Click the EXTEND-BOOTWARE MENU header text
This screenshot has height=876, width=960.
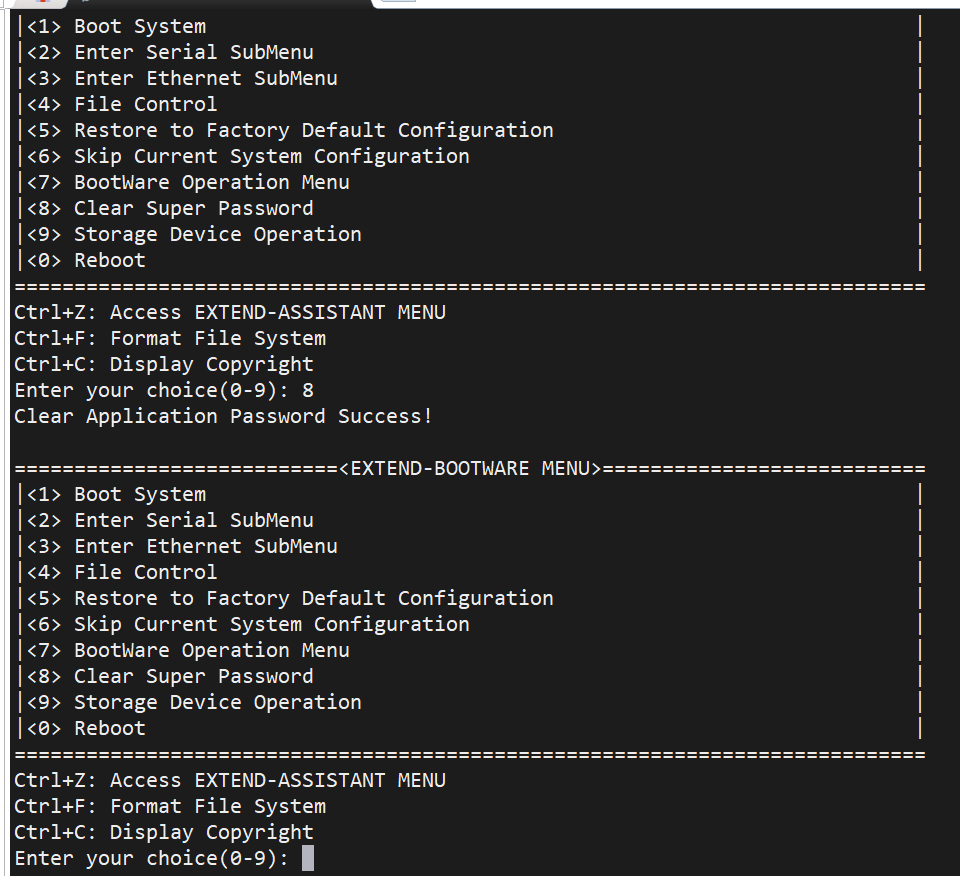[x=470, y=468]
